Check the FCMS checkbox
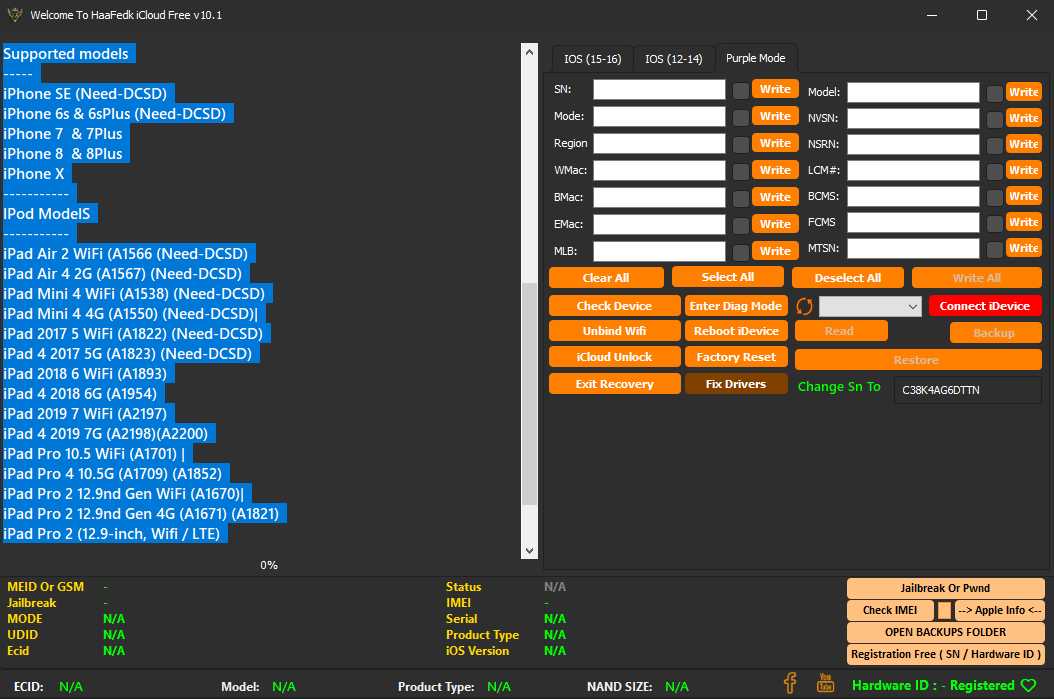Screen dimensions: 1054x699 (x=995, y=224)
